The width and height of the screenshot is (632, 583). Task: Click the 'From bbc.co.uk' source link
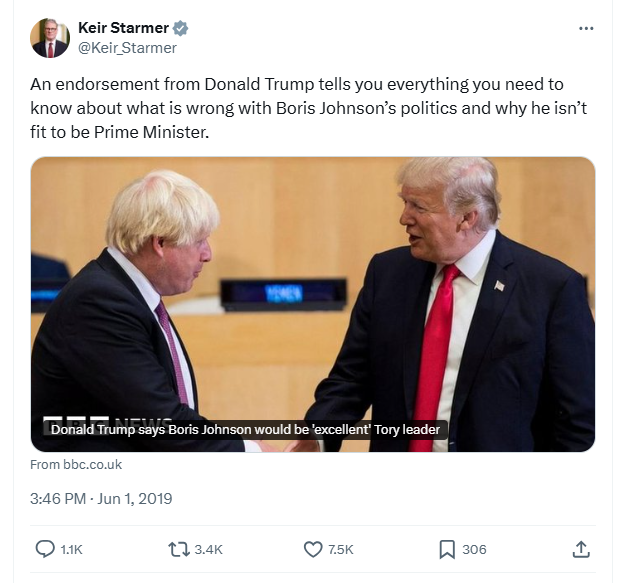tap(76, 464)
